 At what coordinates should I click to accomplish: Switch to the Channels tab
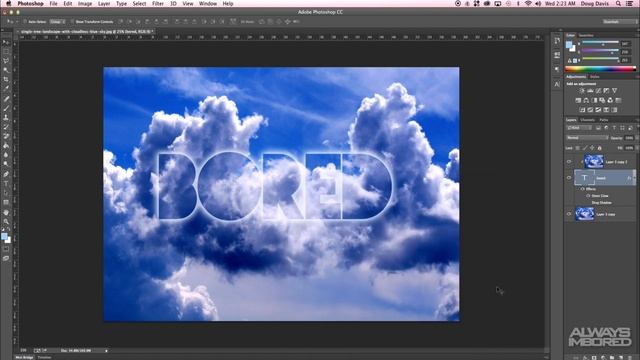[588, 120]
